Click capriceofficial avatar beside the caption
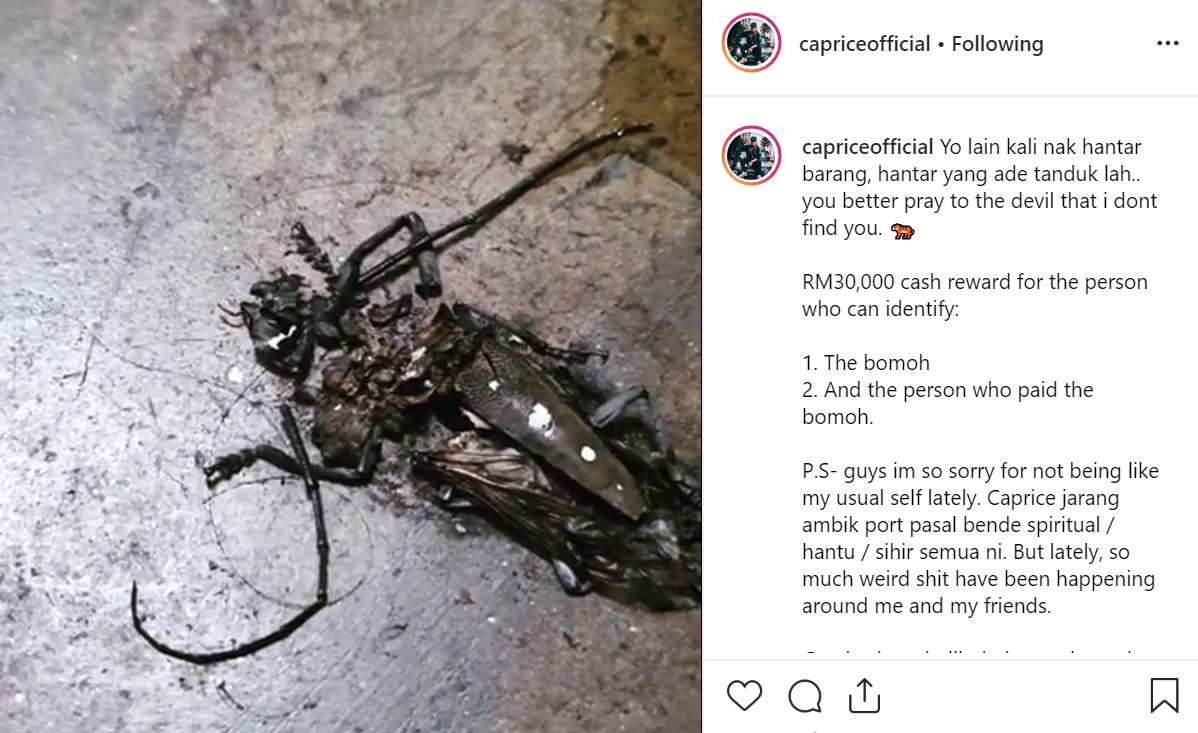The height and width of the screenshot is (733, 1198). 751,156
